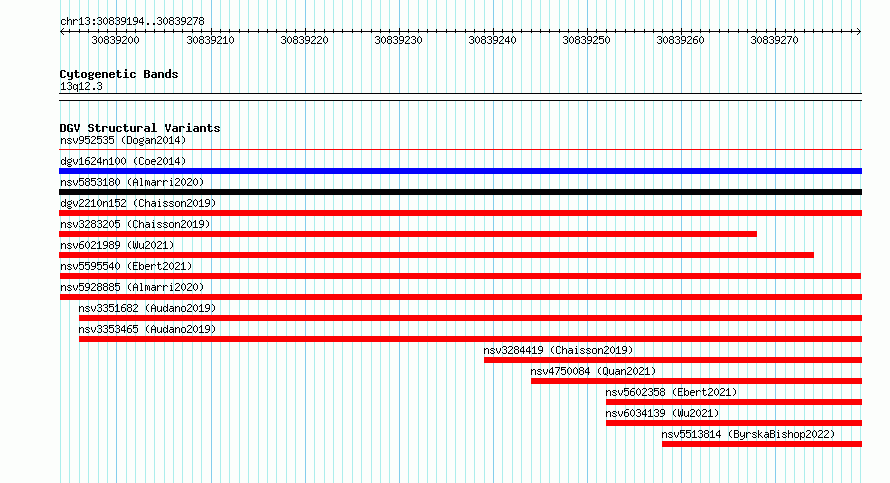The width and height of the screenshot is (890, 483).
Task: Open the nsv6021989 (Wu2021) label
Action: coord(117,245)
